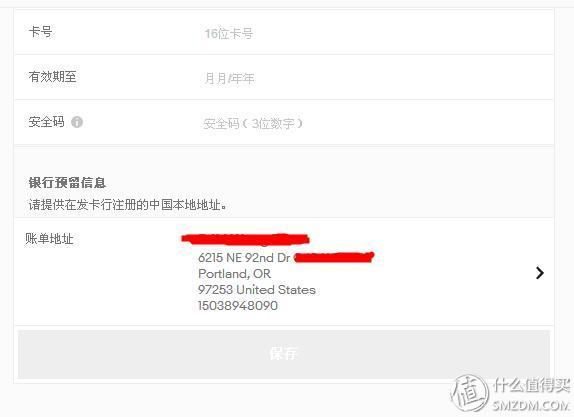
Task: Click the 97253 United States line
Action: (x=257, y=290)
